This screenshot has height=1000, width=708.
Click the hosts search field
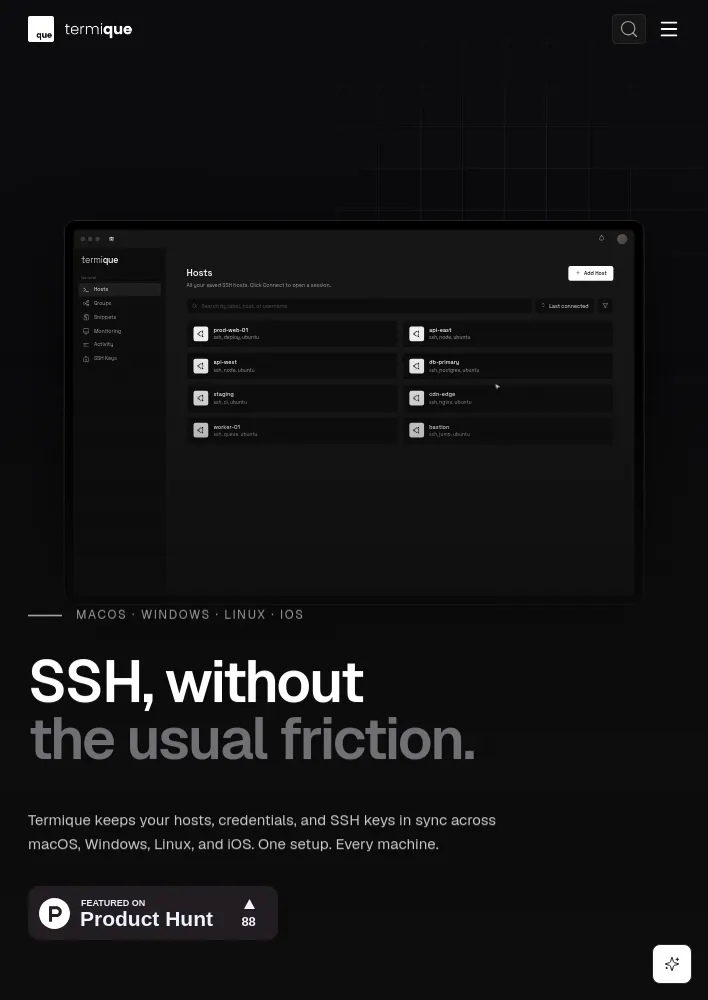[359, 306]
